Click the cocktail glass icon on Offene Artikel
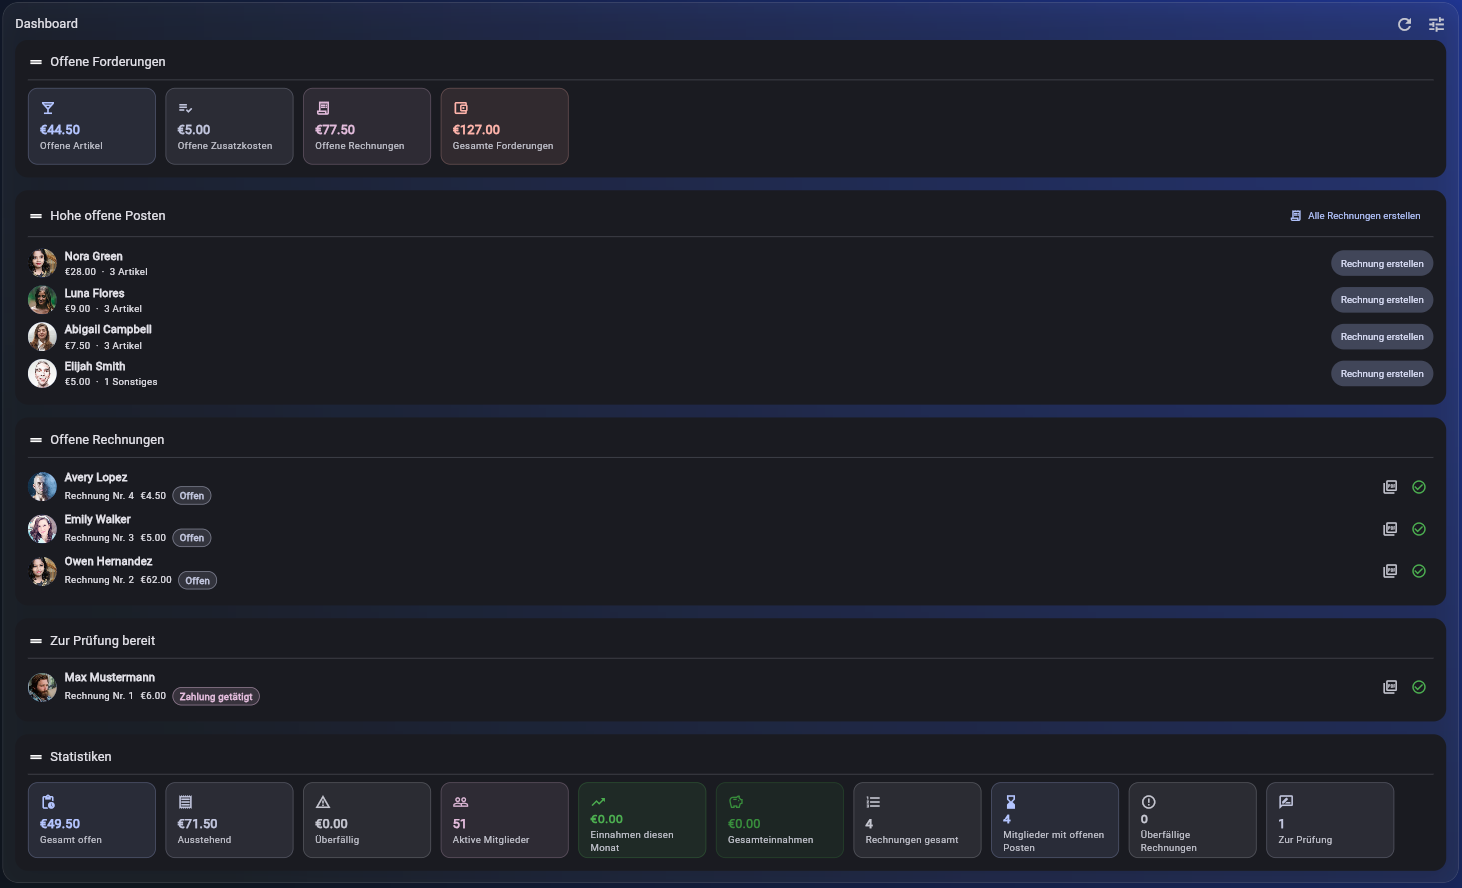Viewport: 1462px width, 888px height. pyautogui.click(x=48, y=108)
